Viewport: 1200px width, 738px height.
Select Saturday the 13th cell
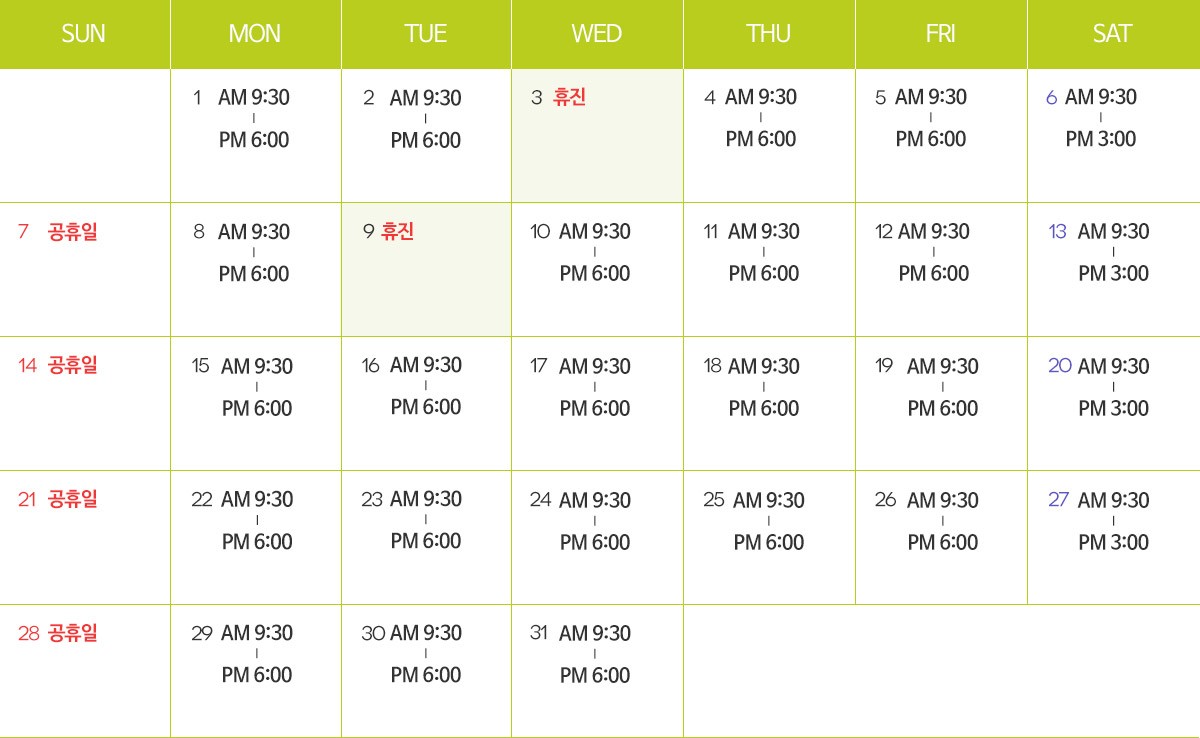(1114, 269)
